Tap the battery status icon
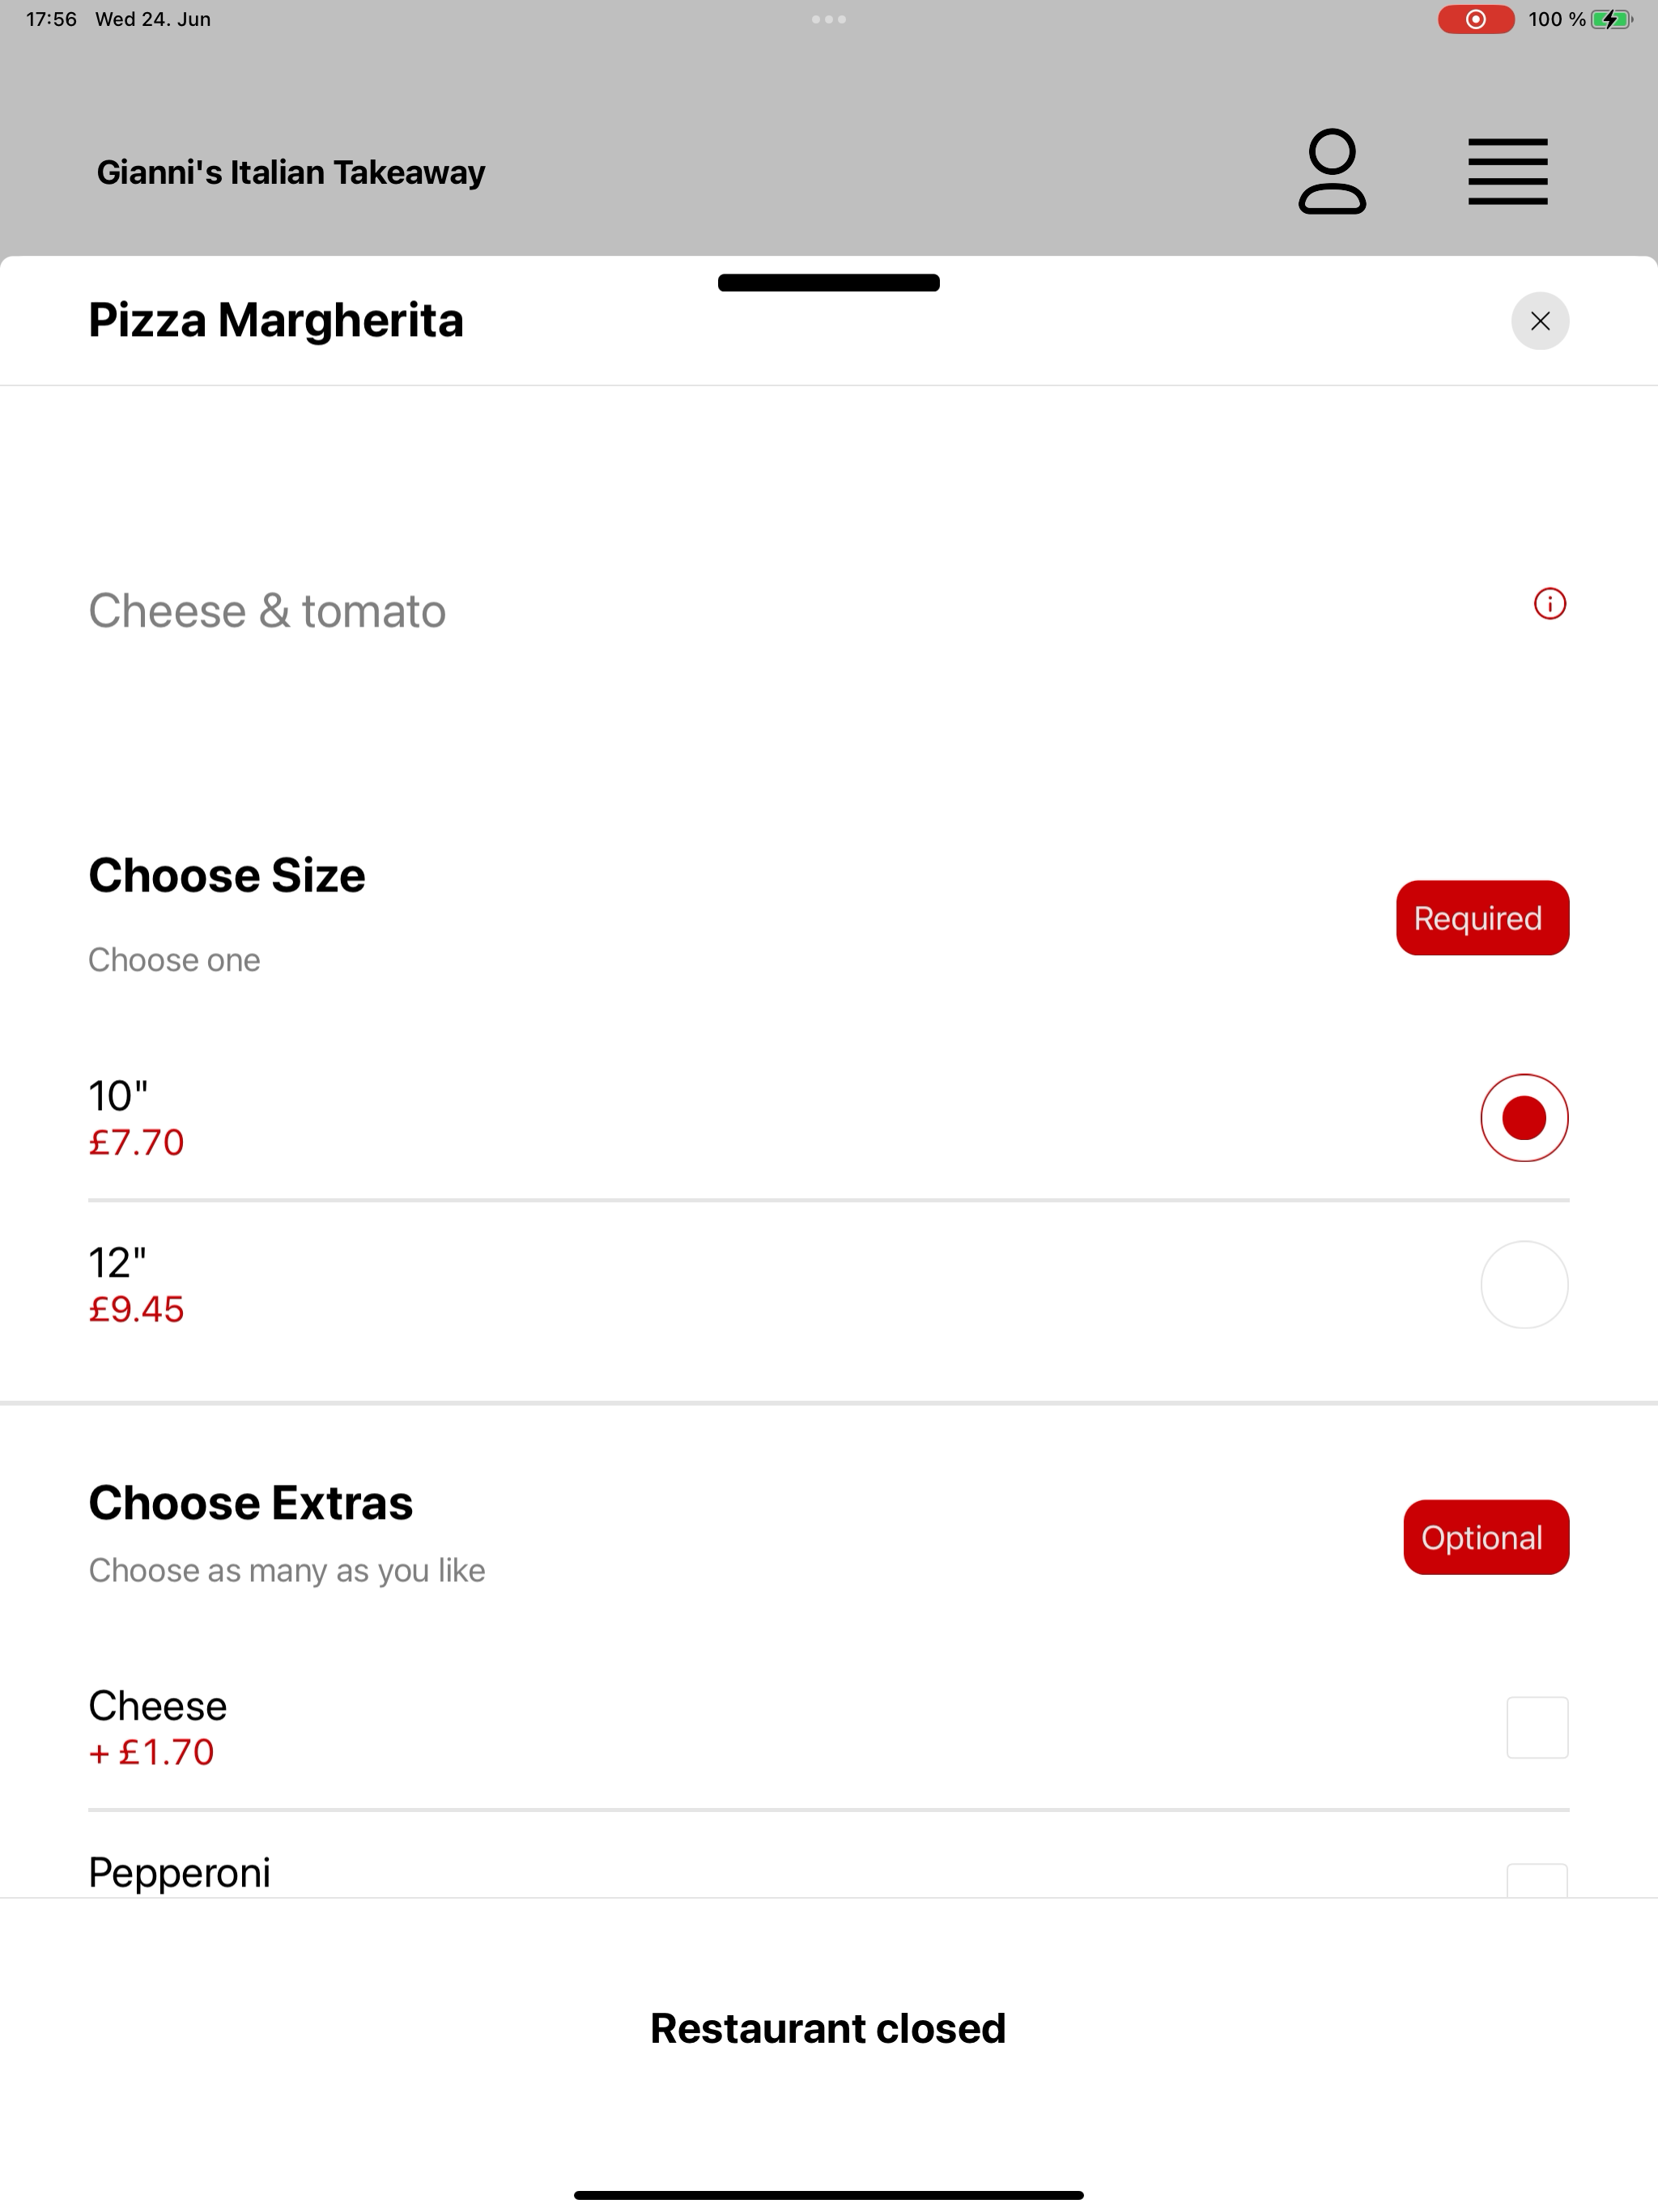1658x2212 pixels. tap(1611, 19)
